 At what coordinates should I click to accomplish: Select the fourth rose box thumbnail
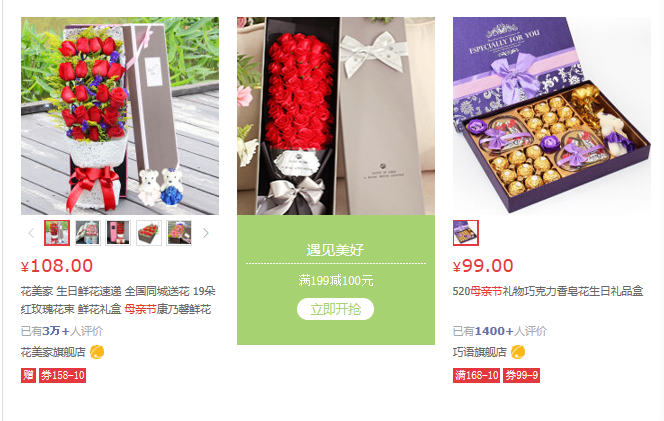tap(149, 233)
